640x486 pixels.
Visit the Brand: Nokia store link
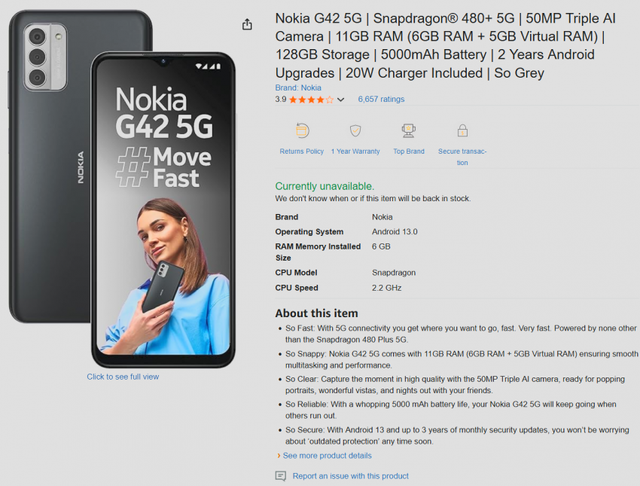coord(298,88)
